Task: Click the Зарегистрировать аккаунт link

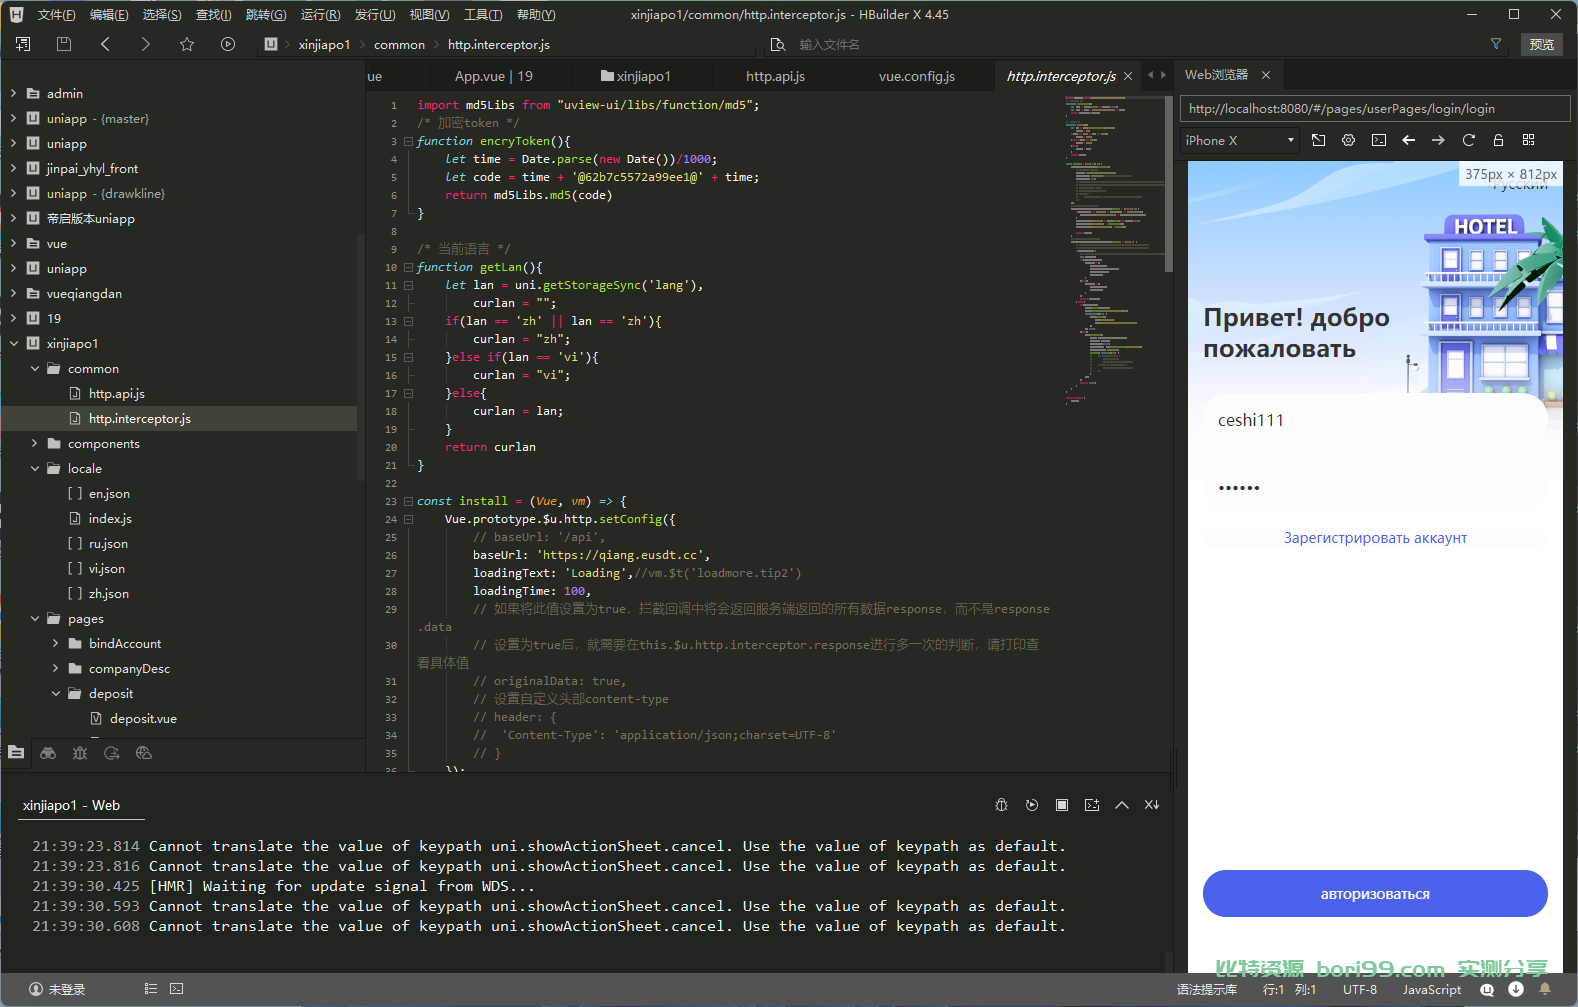Action: coord(1375,538)
